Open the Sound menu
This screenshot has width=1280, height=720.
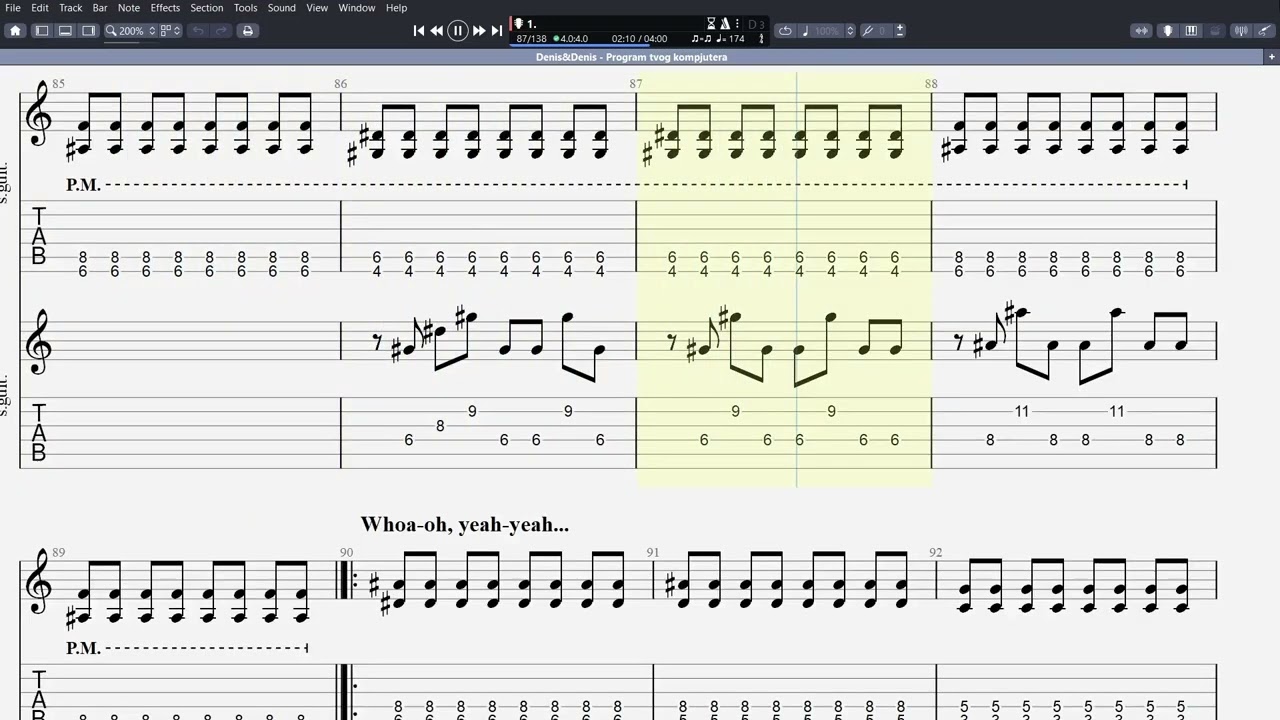tap(282, 8)
